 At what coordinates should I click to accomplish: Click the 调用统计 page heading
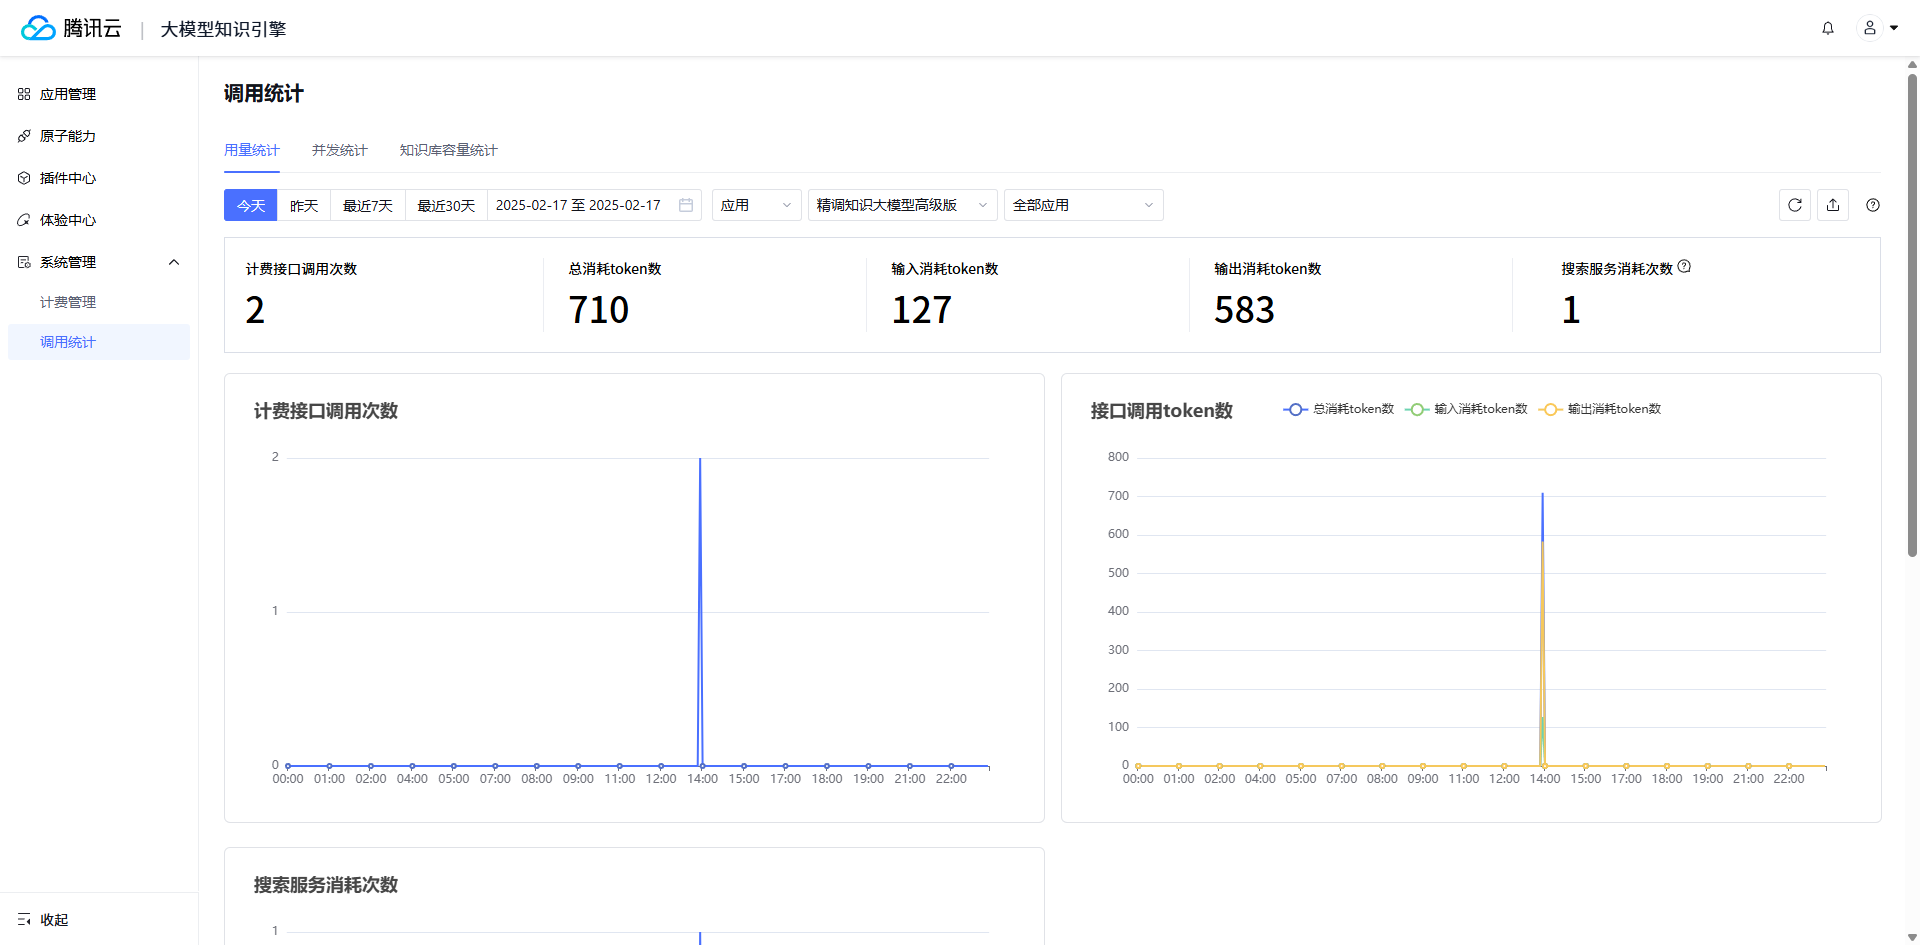pyautogui.click(x=264, y=93)
